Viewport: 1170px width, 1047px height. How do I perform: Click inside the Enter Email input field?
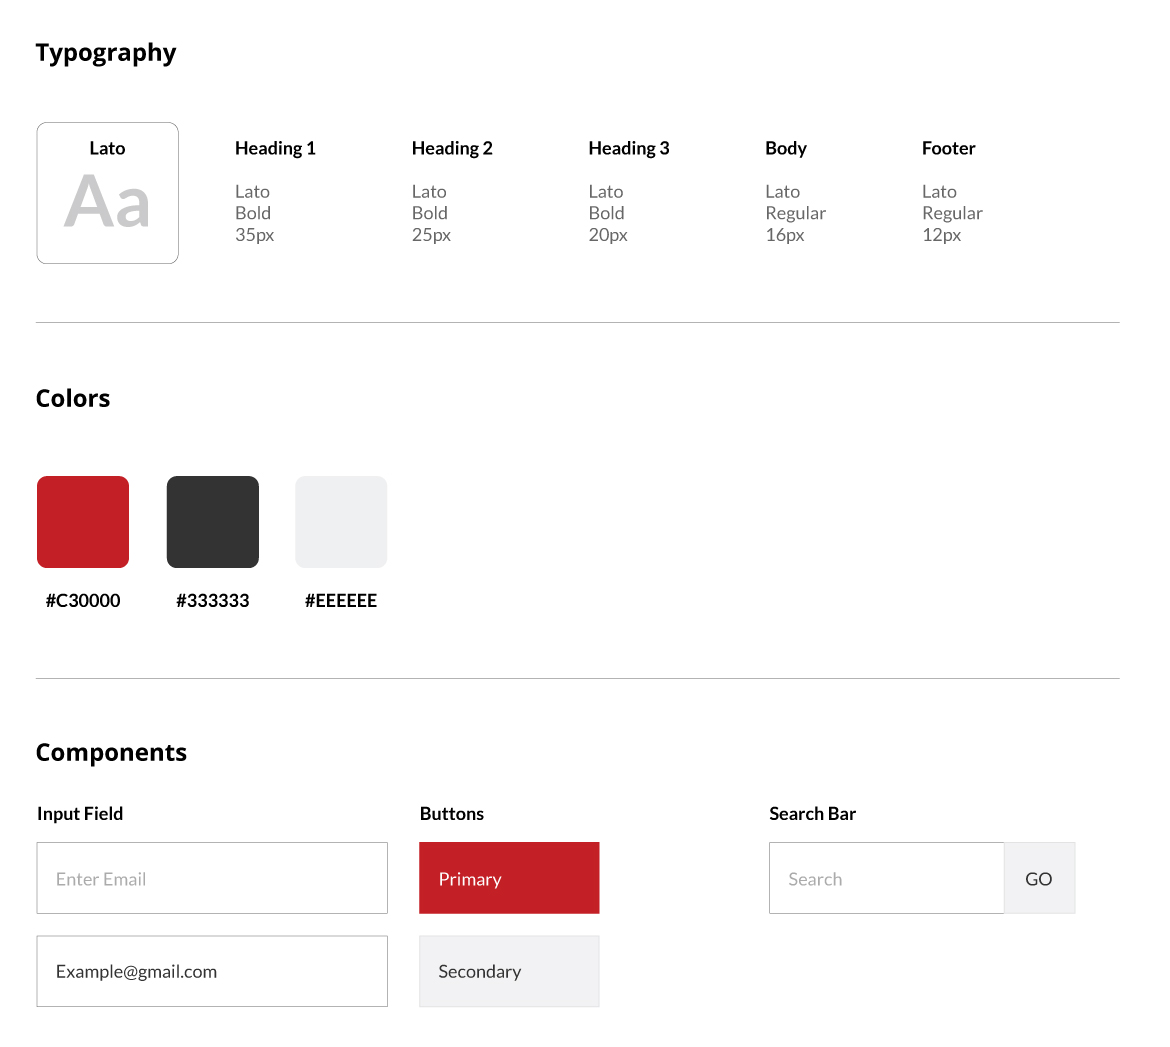click(212, 878)
